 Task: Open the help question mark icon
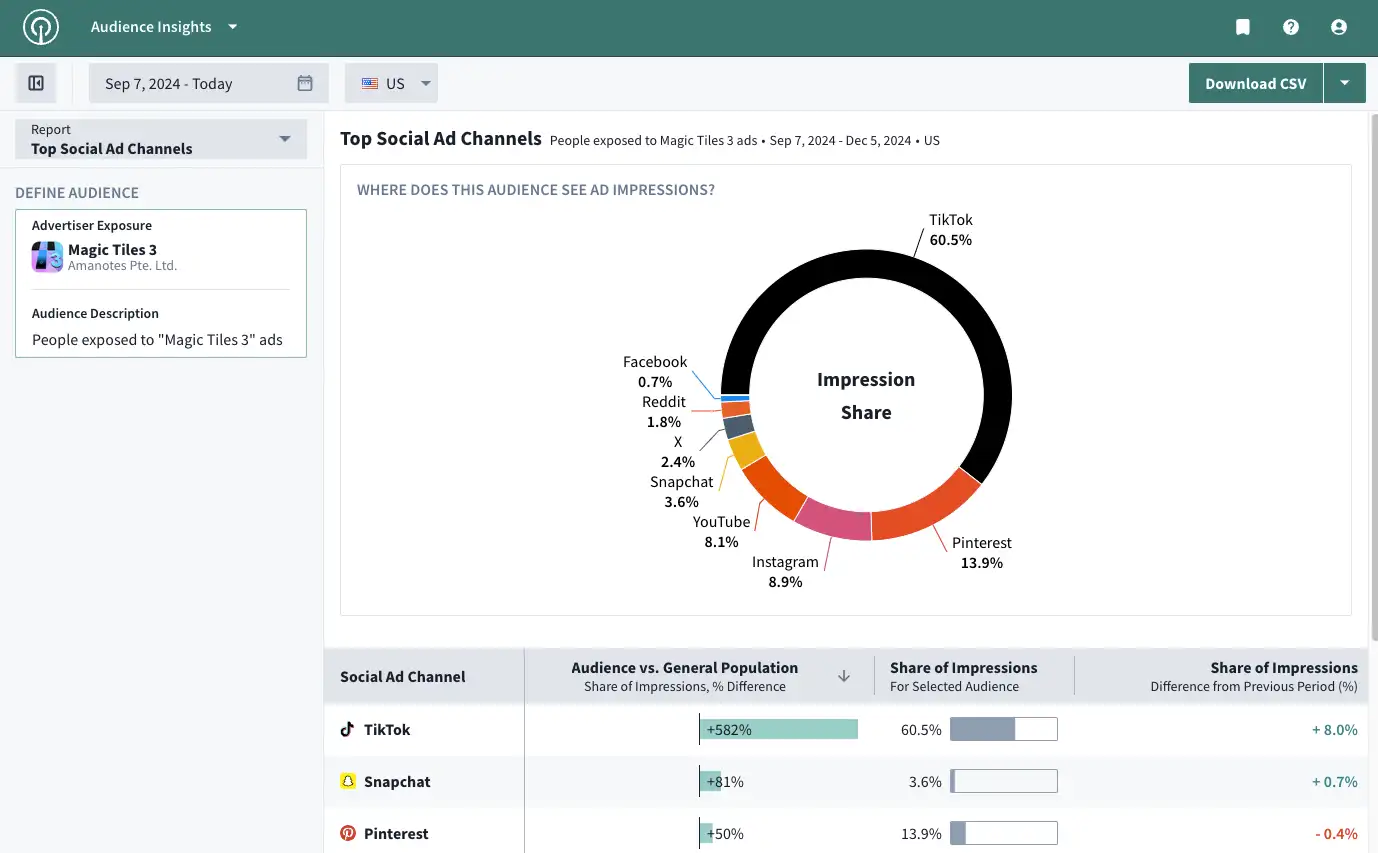point(1291,27)
